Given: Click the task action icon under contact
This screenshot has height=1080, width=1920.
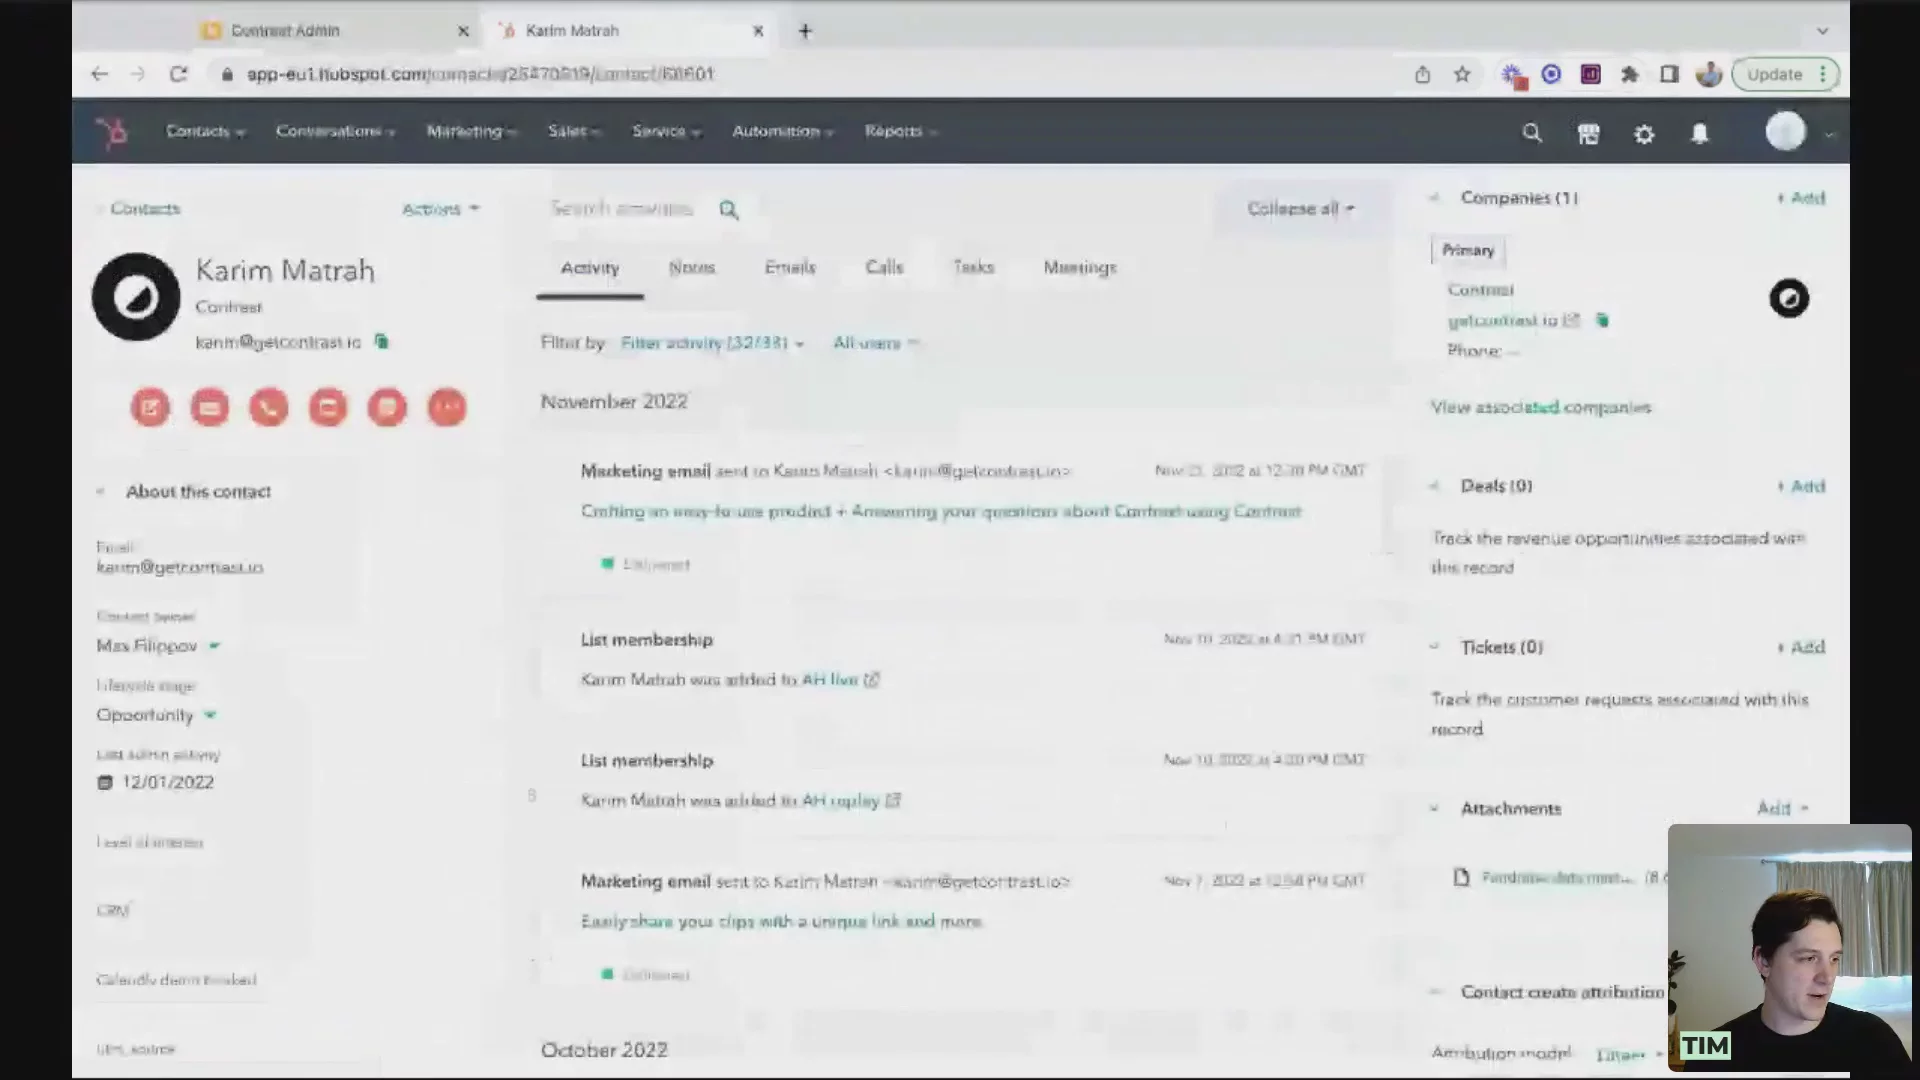Looking at the screenshot, I should point(387,407).
